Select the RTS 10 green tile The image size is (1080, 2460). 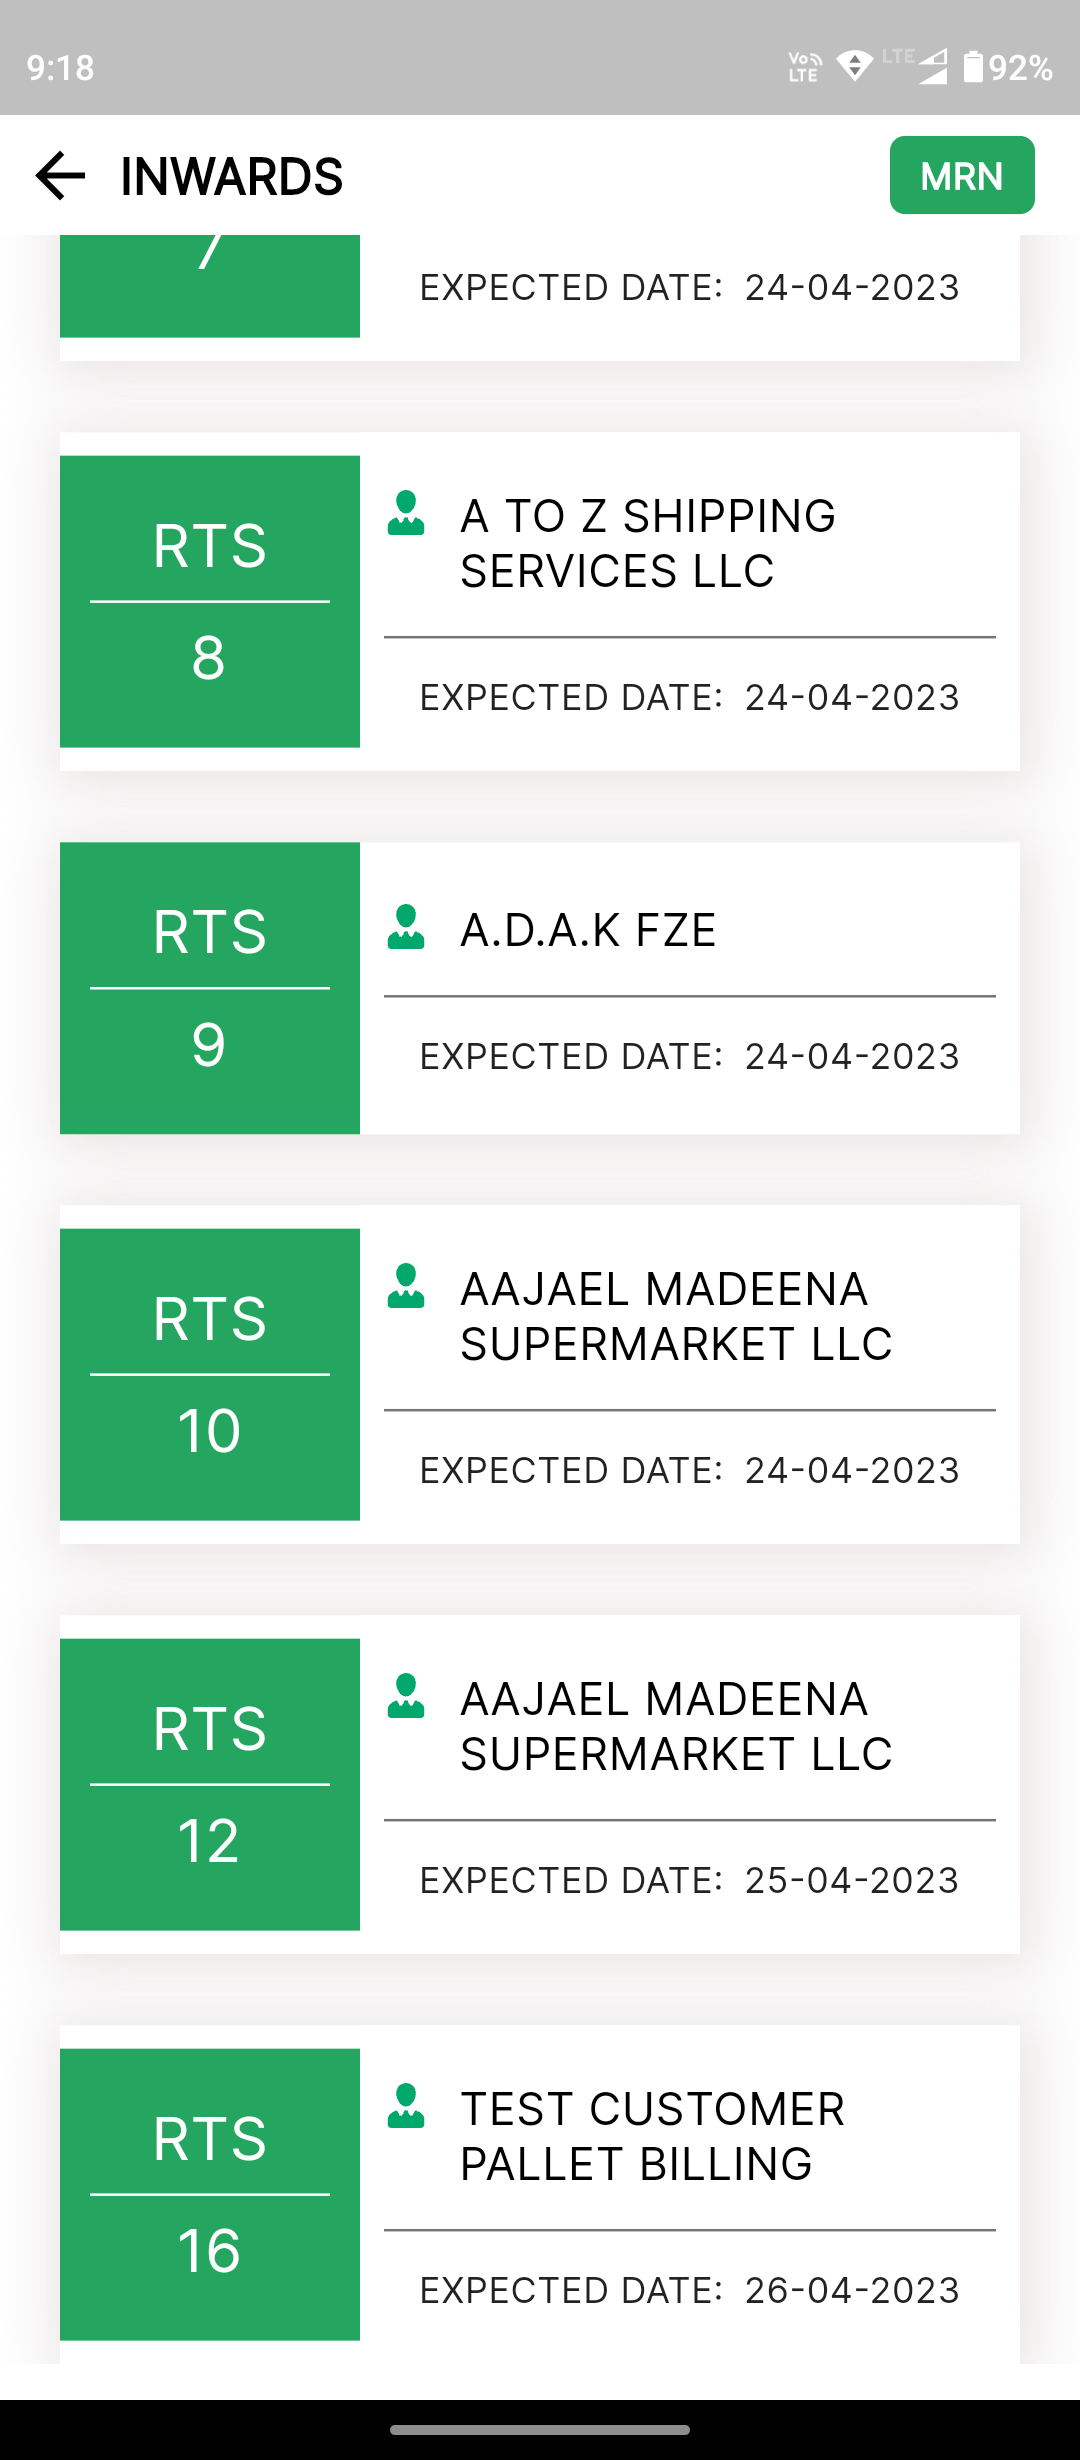point(210,1374)
